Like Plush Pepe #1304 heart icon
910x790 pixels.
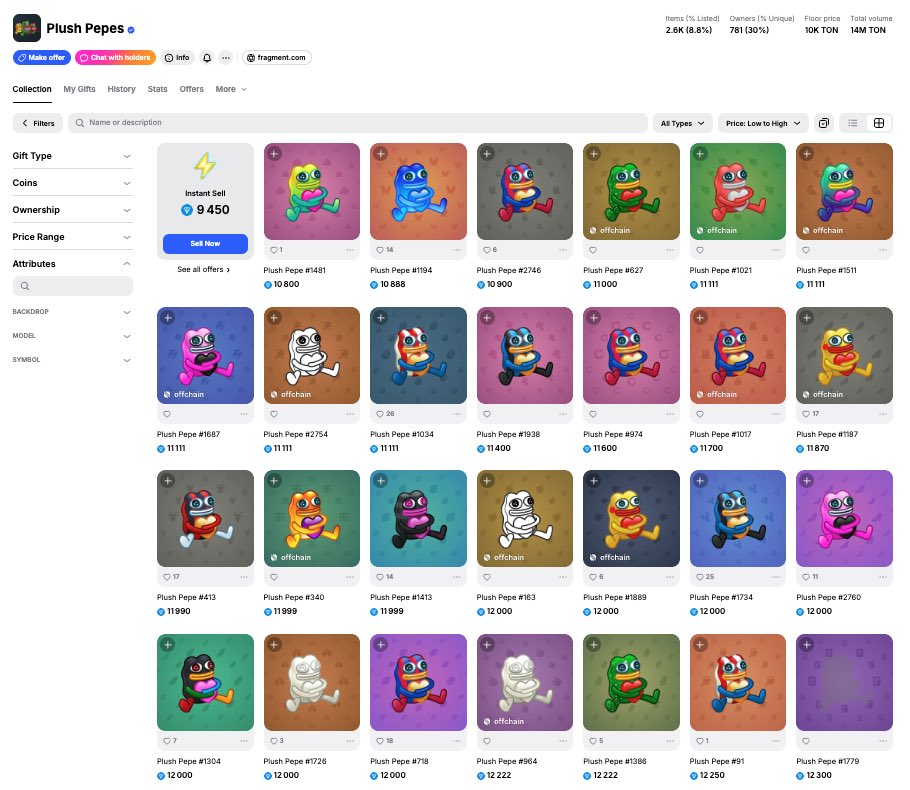167,741
